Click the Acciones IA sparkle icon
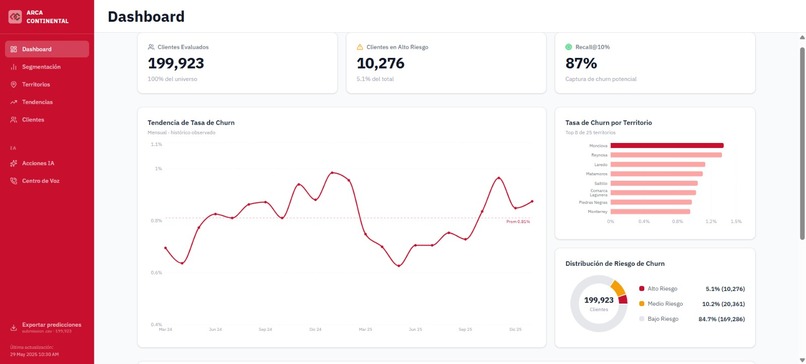The height and width of the screenshot is (364, 806). click(x=14, y=163)
